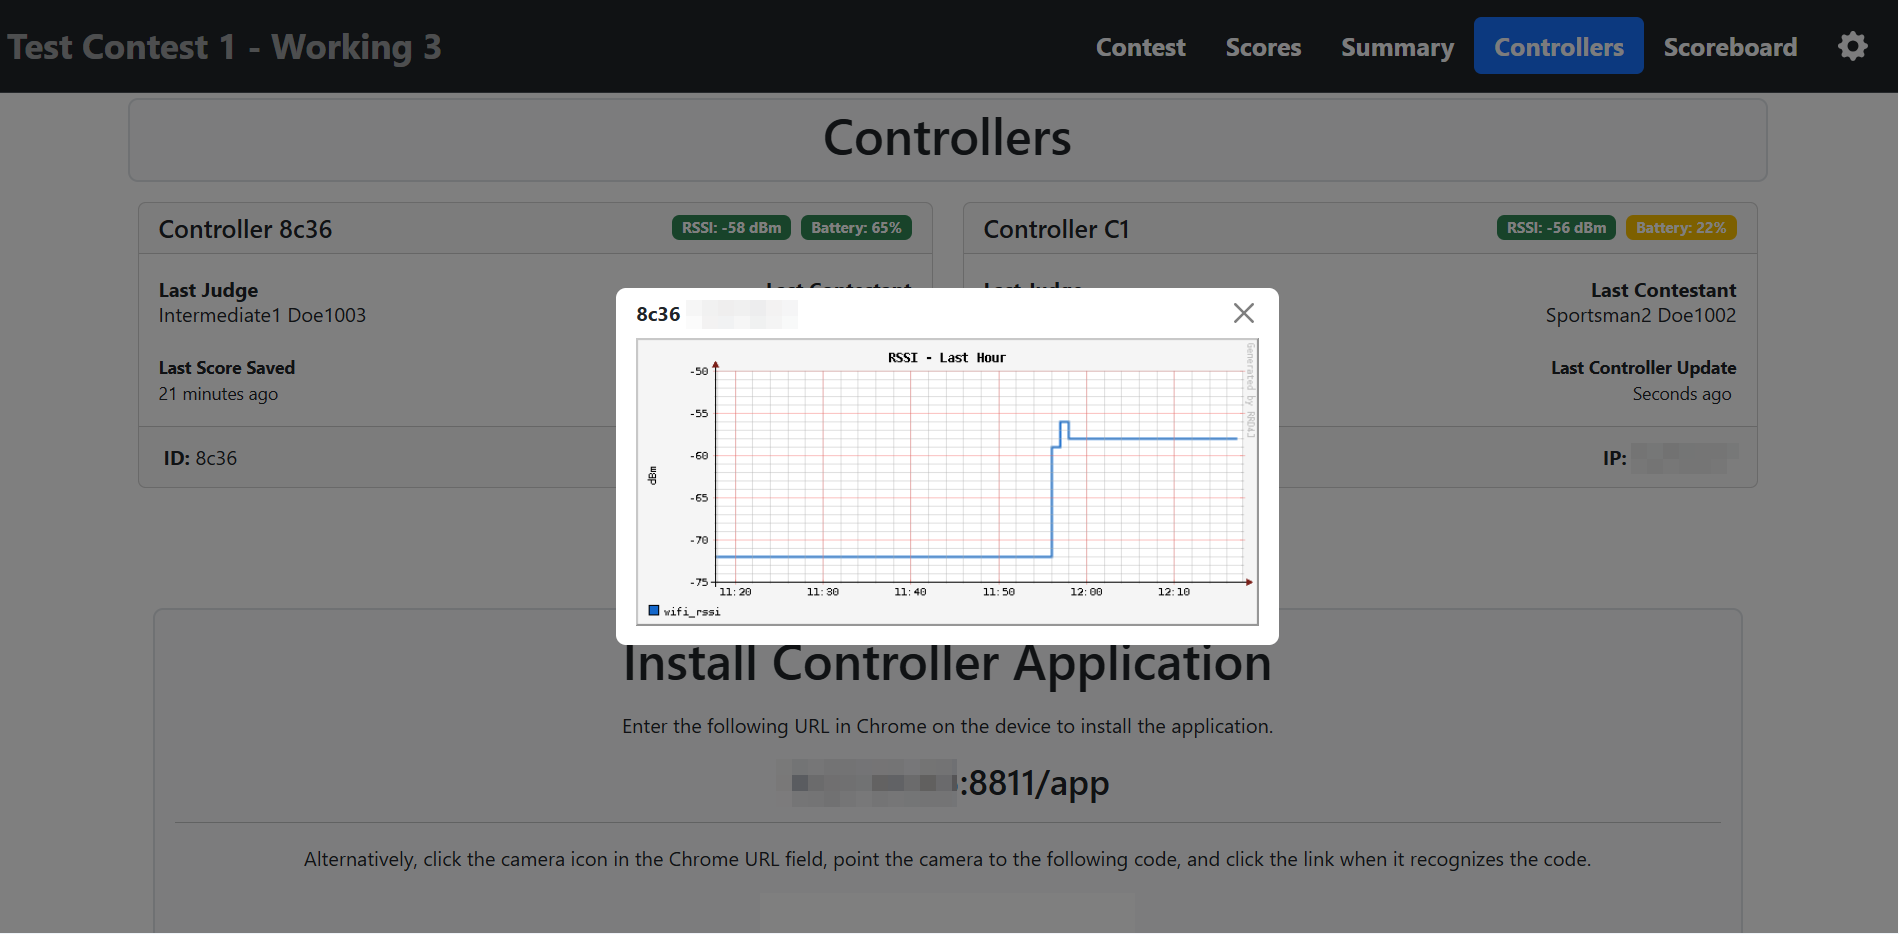
Task: Click the wifi_rssi legend color square
Action: 654,610
